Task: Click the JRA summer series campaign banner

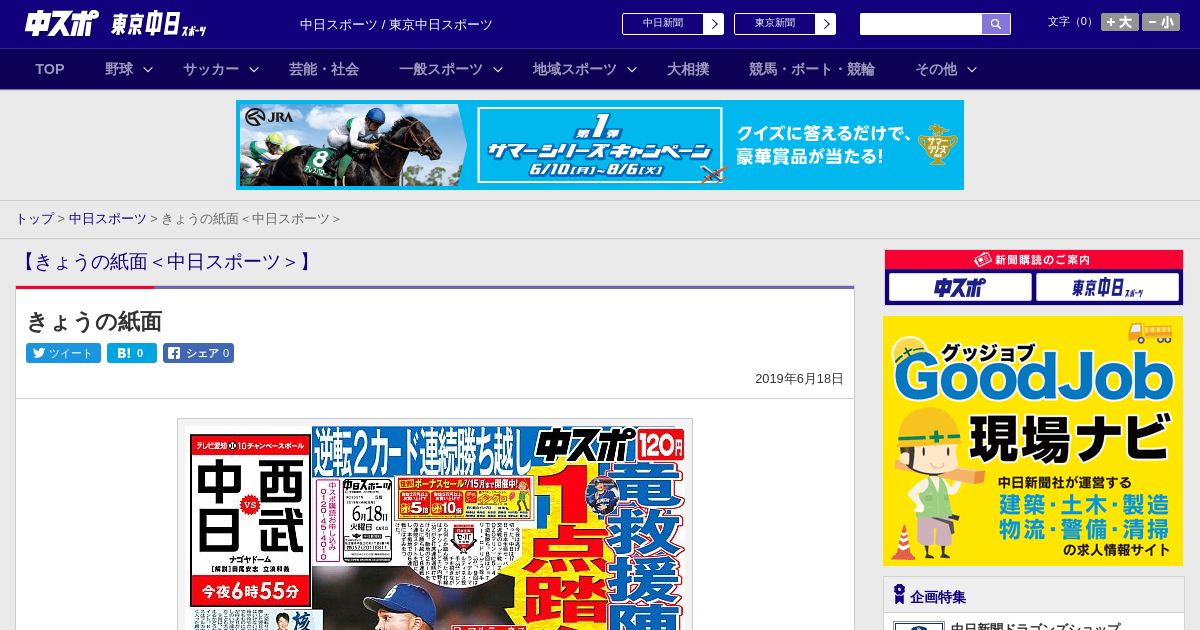Action: [600, 145]
